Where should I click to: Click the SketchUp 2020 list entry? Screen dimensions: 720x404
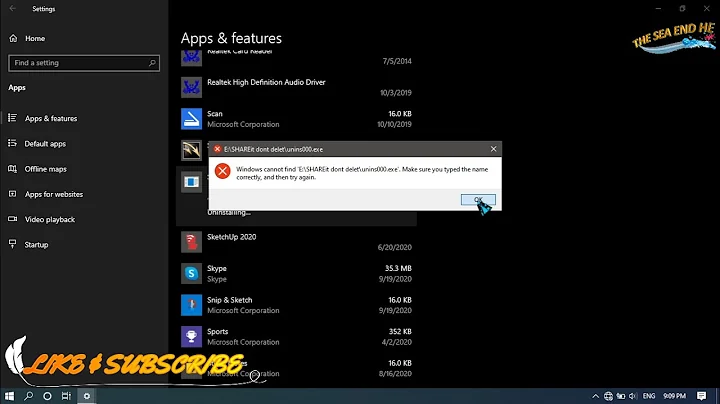[231, 237]
